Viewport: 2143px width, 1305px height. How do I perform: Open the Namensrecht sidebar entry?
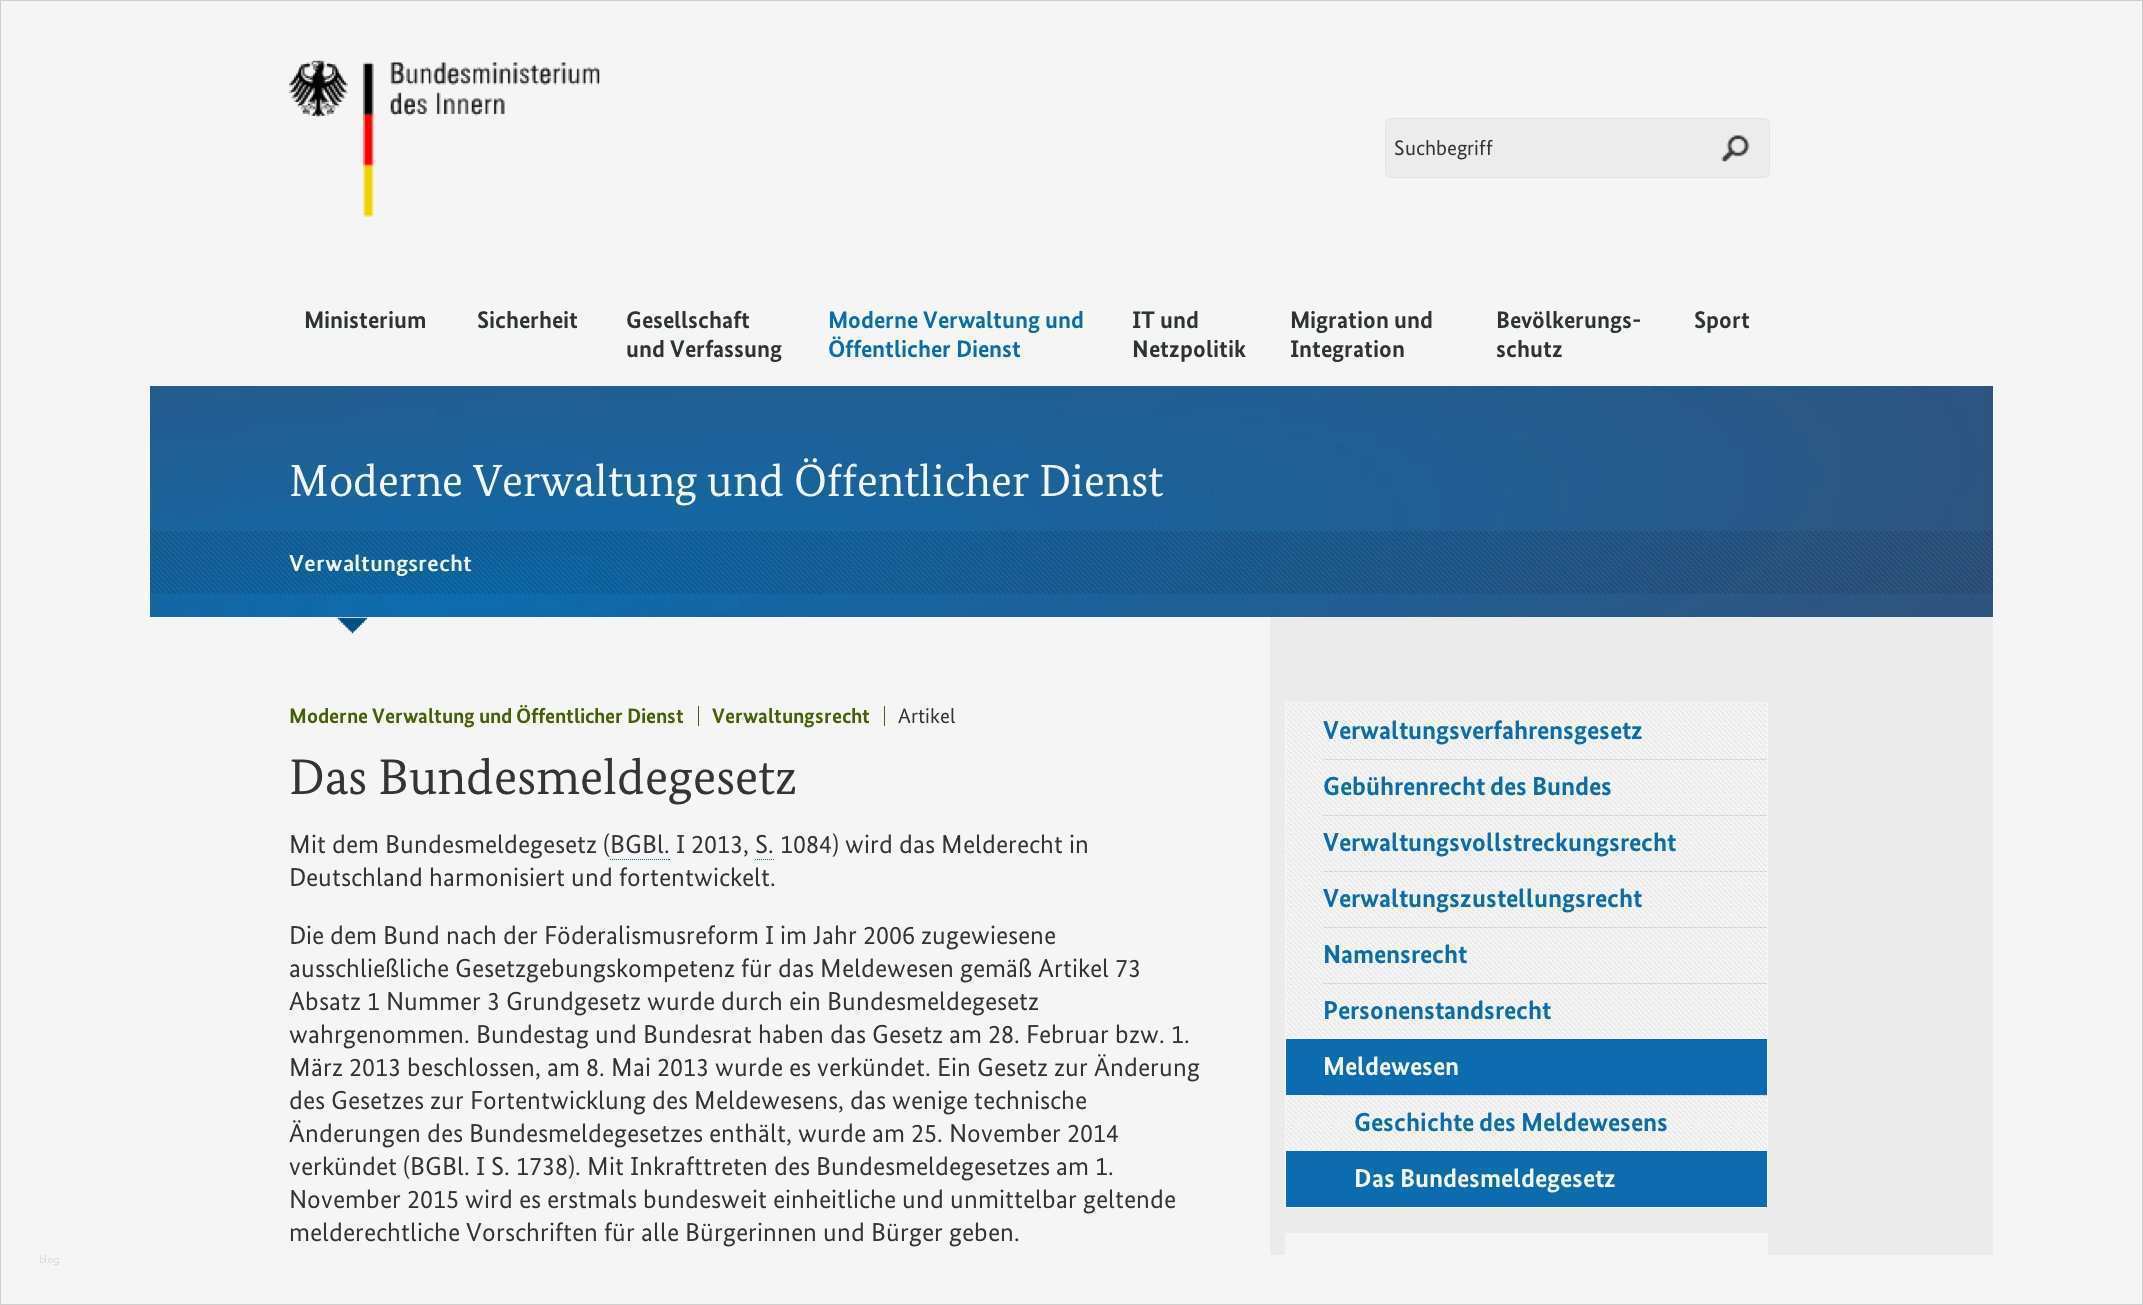1394,955
